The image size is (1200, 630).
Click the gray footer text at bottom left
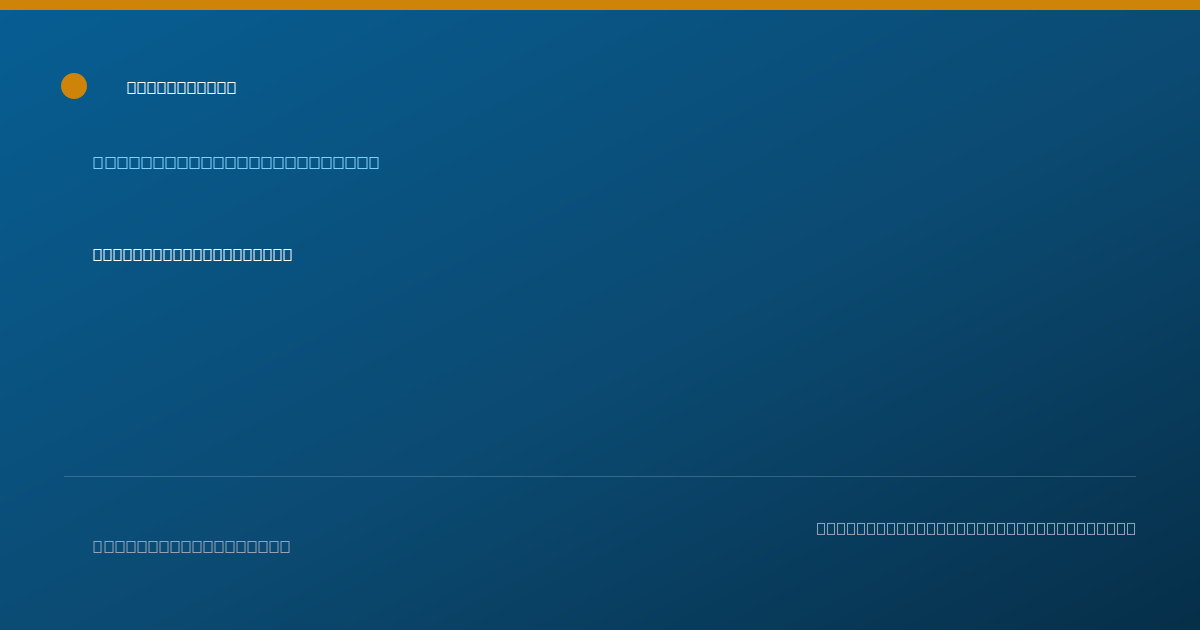[191, 546]
